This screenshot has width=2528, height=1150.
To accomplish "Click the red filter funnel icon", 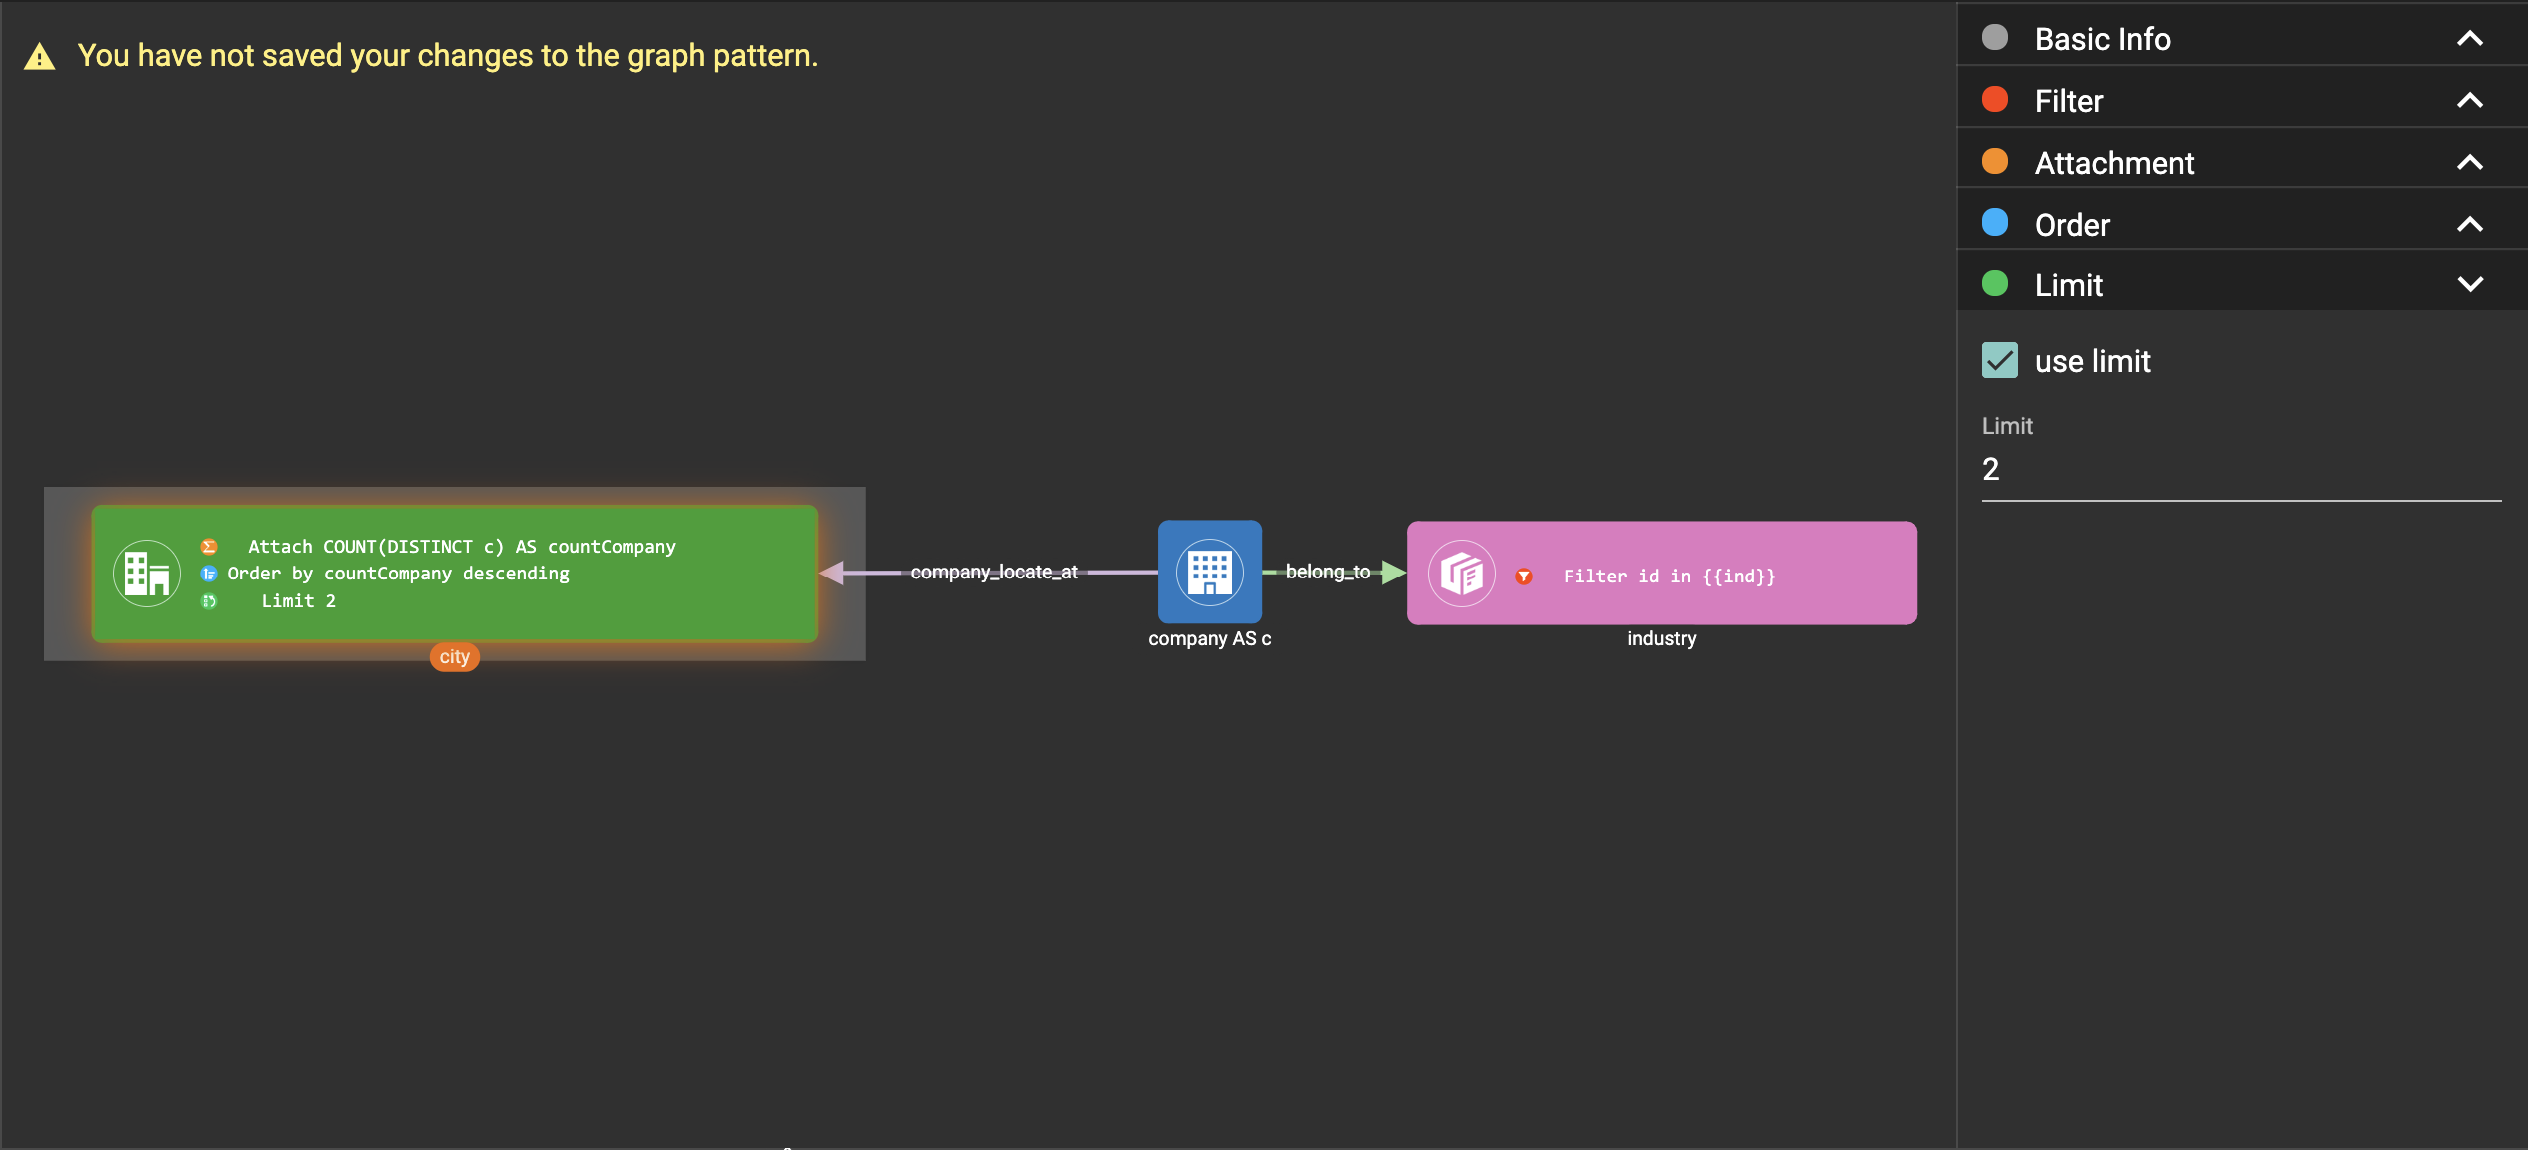I will click(x=1523, y=576).
